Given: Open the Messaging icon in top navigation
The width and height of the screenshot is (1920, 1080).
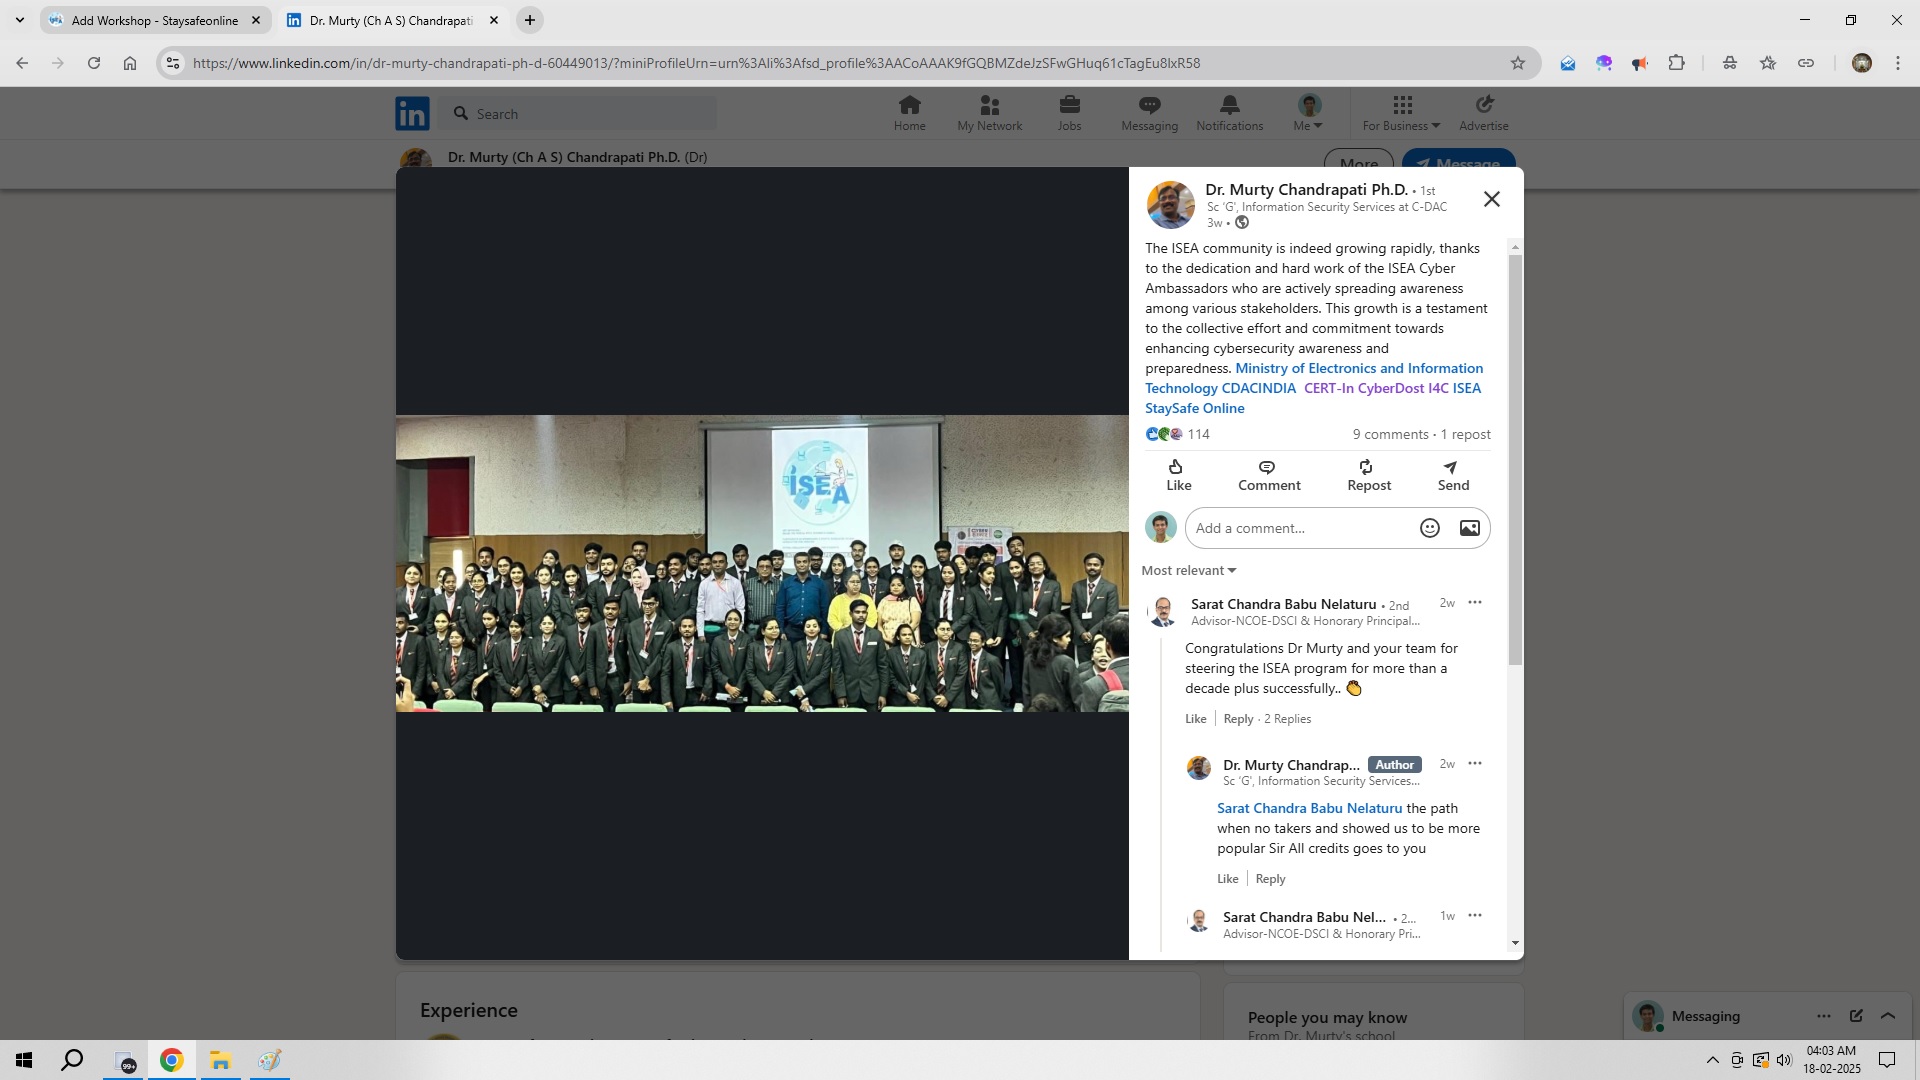Looking at the screenshot, I should coord(1149,112).
